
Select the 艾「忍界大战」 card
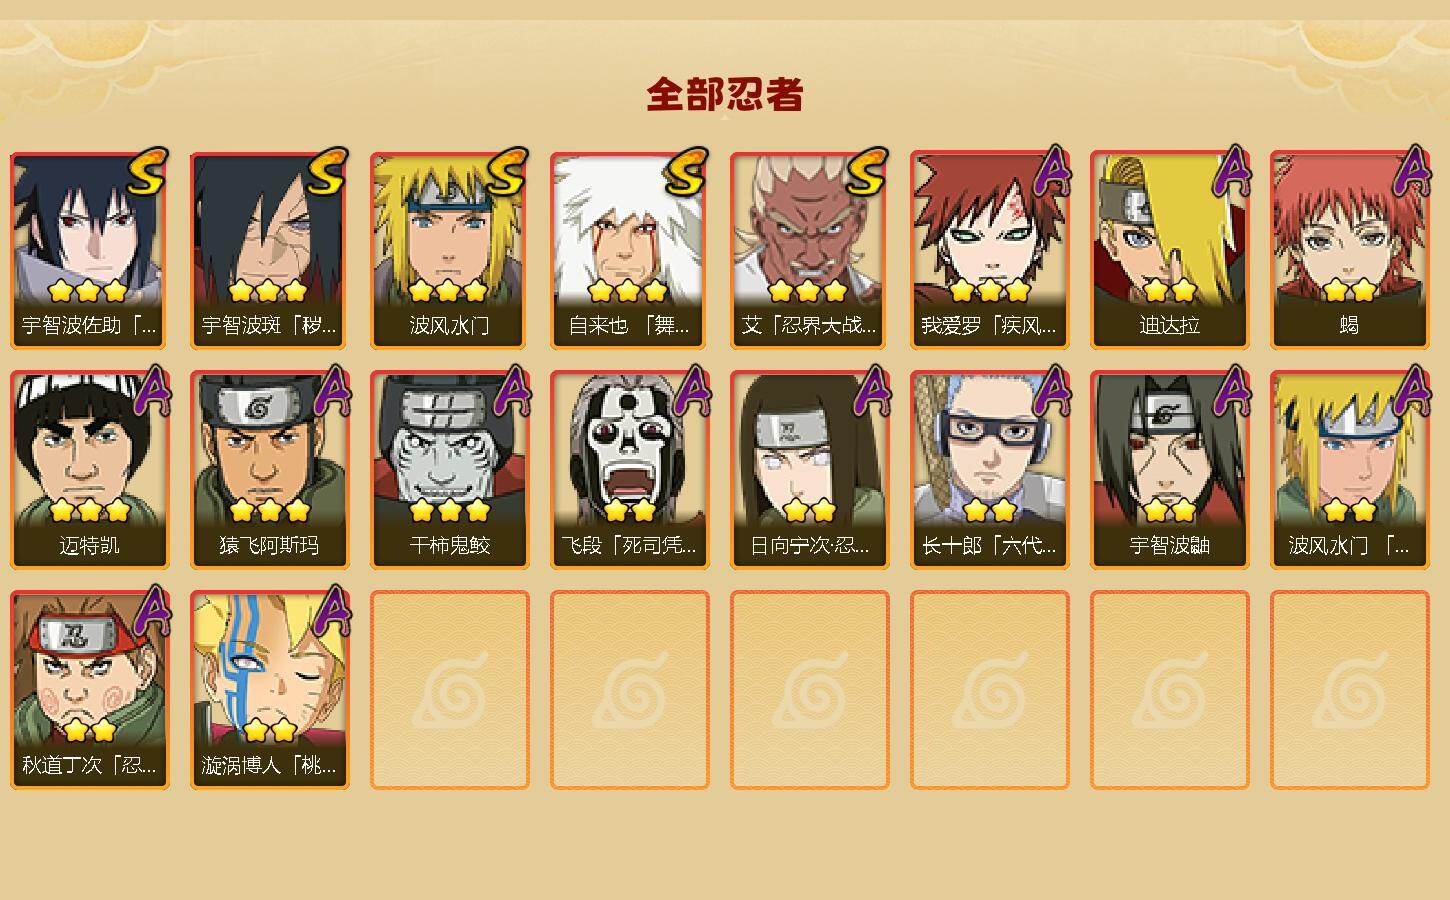(810, 250)
